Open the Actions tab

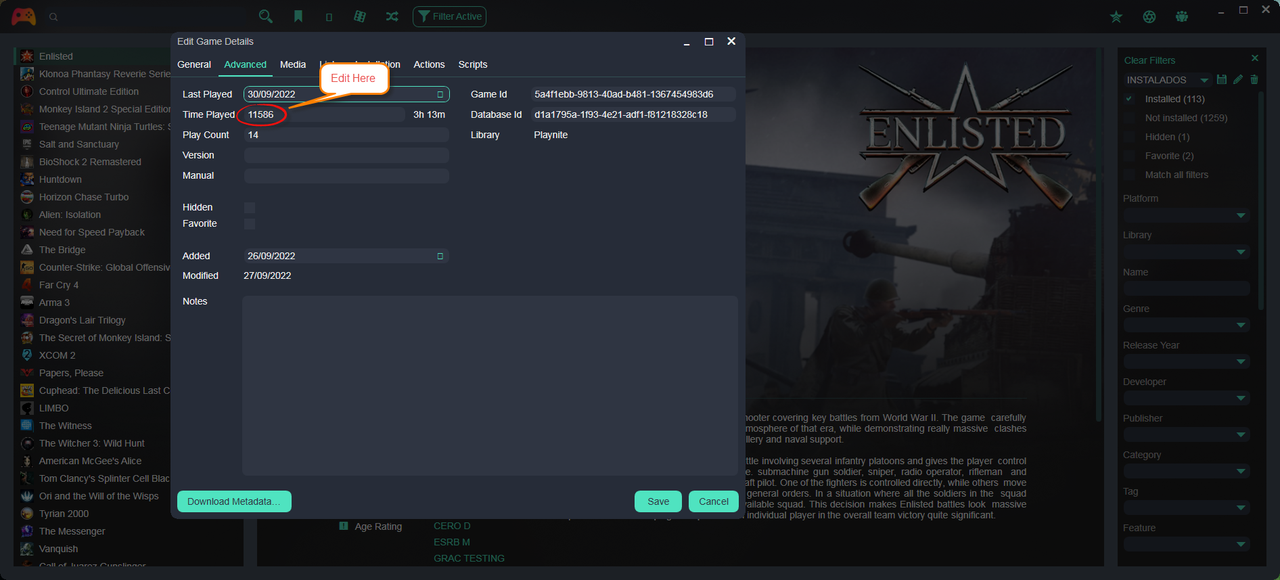pyautogui.click(x=429, y=64)
